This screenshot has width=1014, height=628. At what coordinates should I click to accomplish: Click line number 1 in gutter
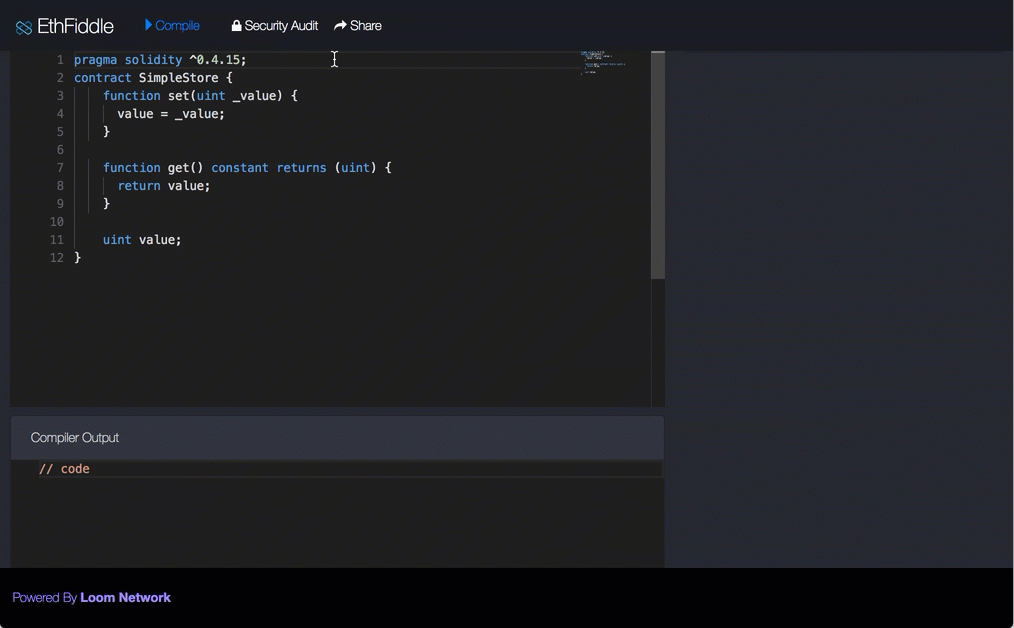point(60,60)
